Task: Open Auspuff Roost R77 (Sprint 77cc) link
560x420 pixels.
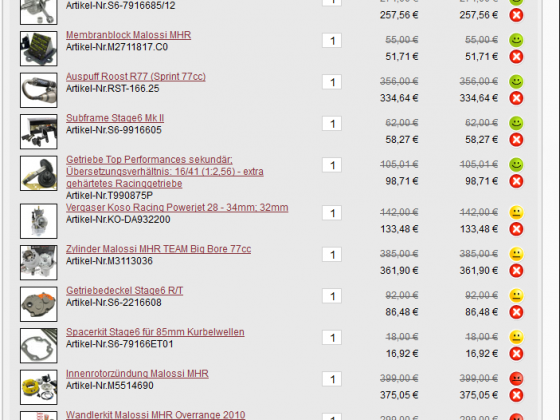Action: click(136, 76)
